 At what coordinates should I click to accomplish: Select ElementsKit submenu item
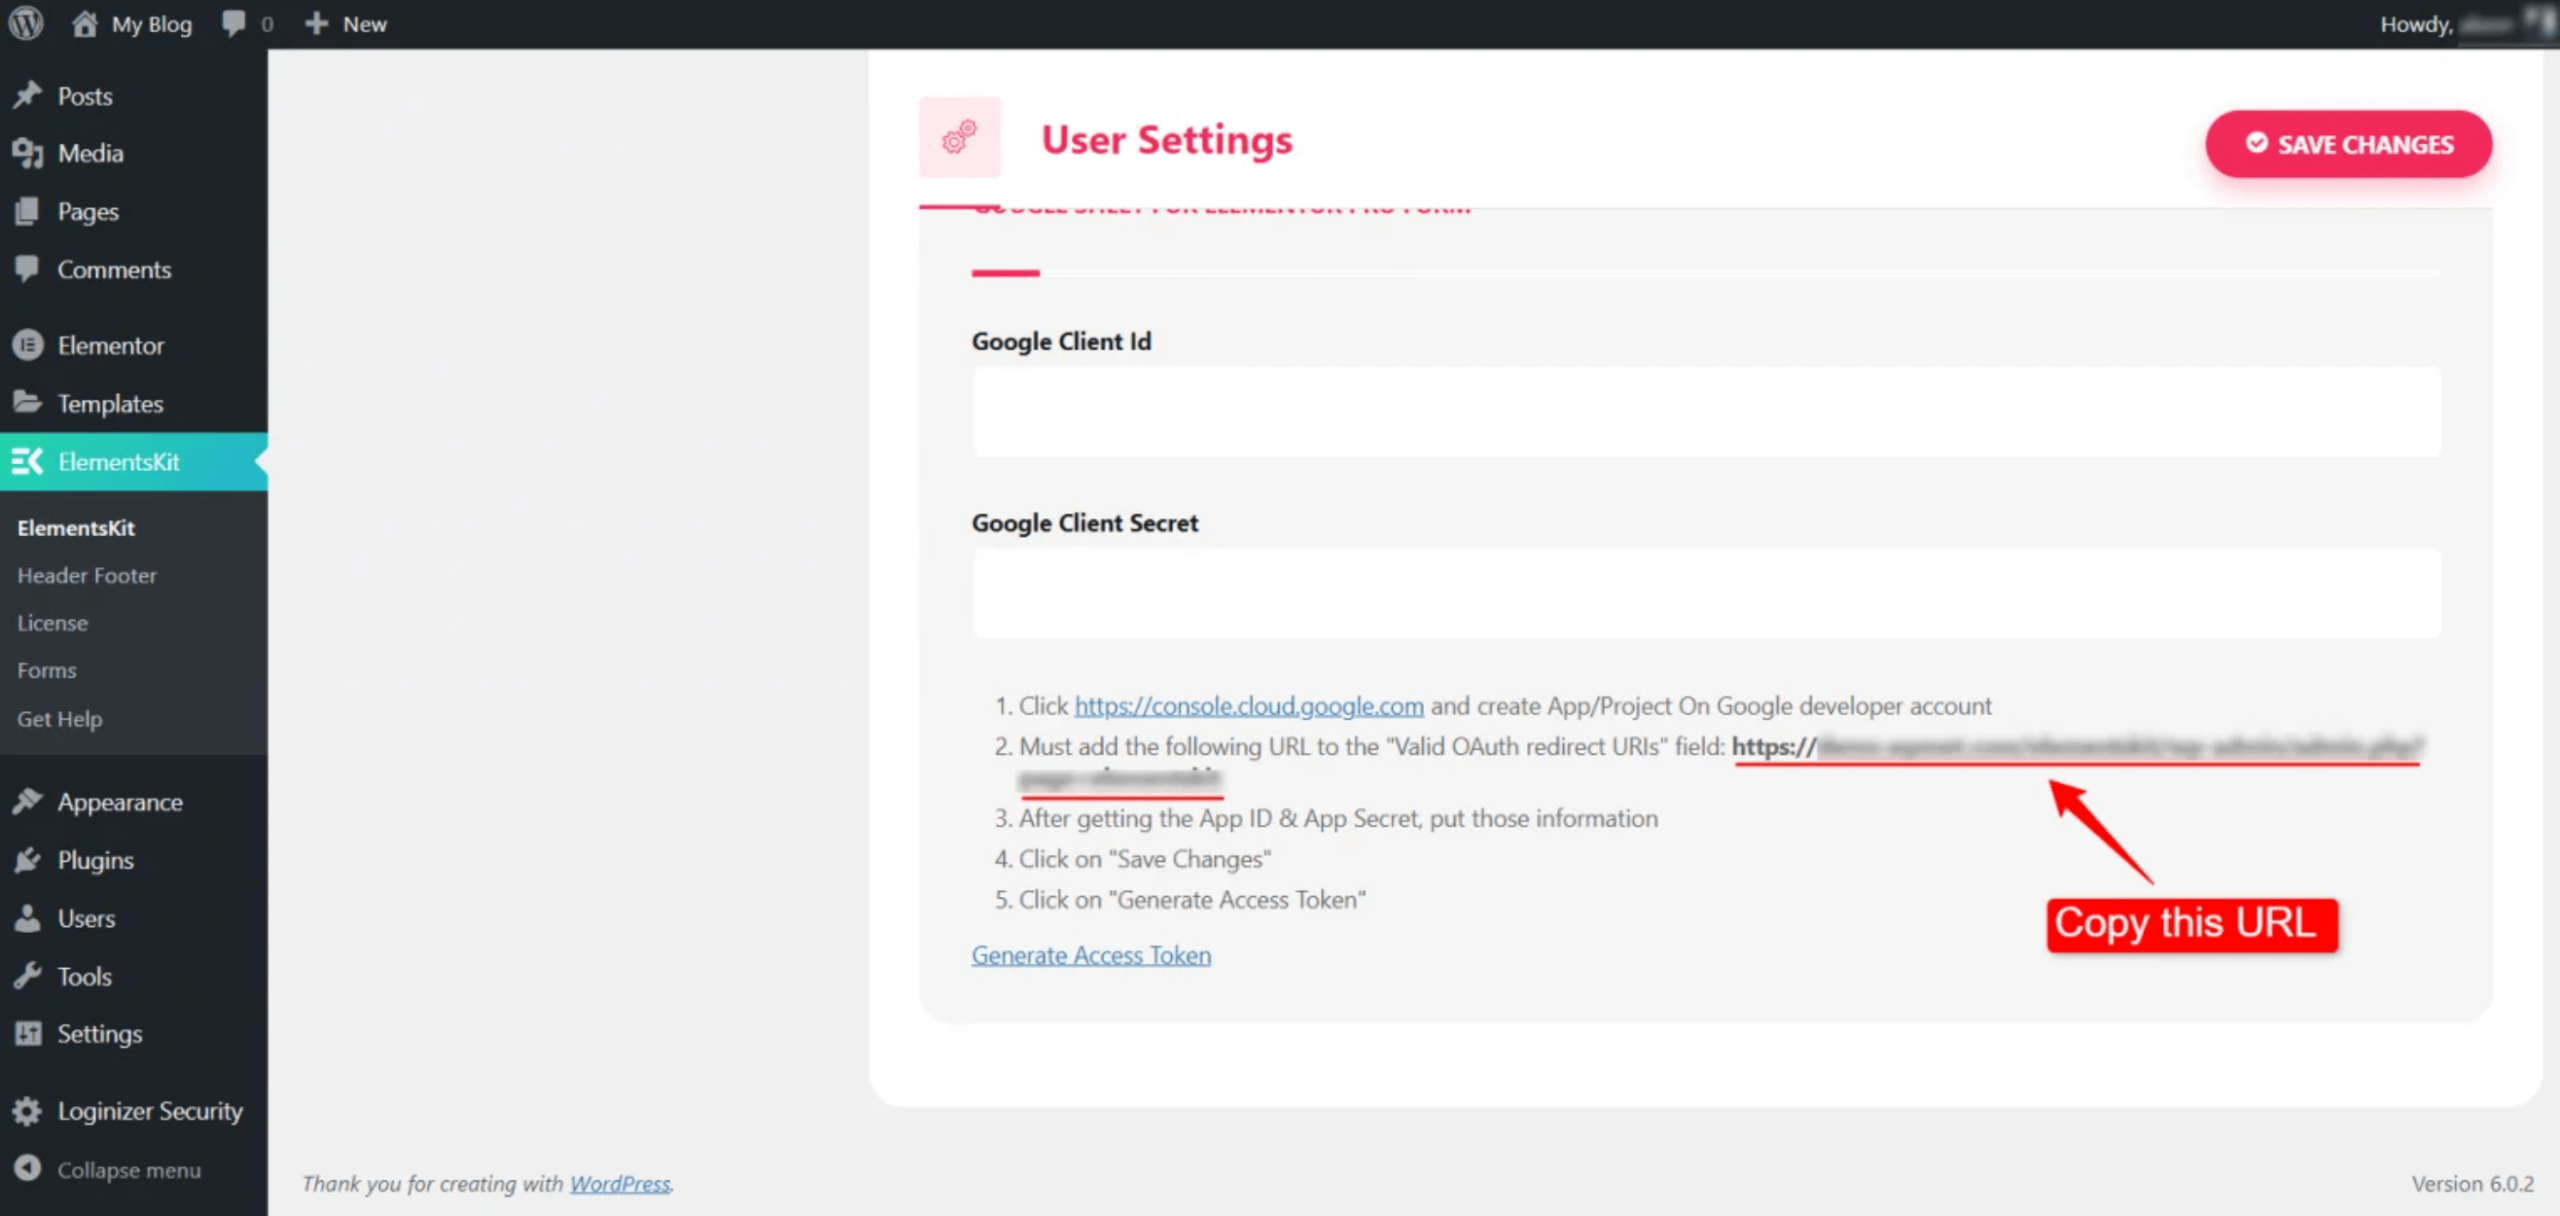76,528
